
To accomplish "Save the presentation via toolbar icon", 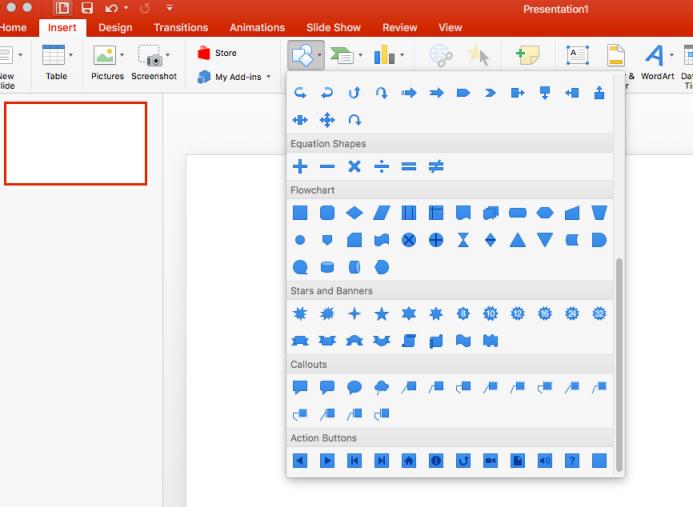I will tap(87, 8).
